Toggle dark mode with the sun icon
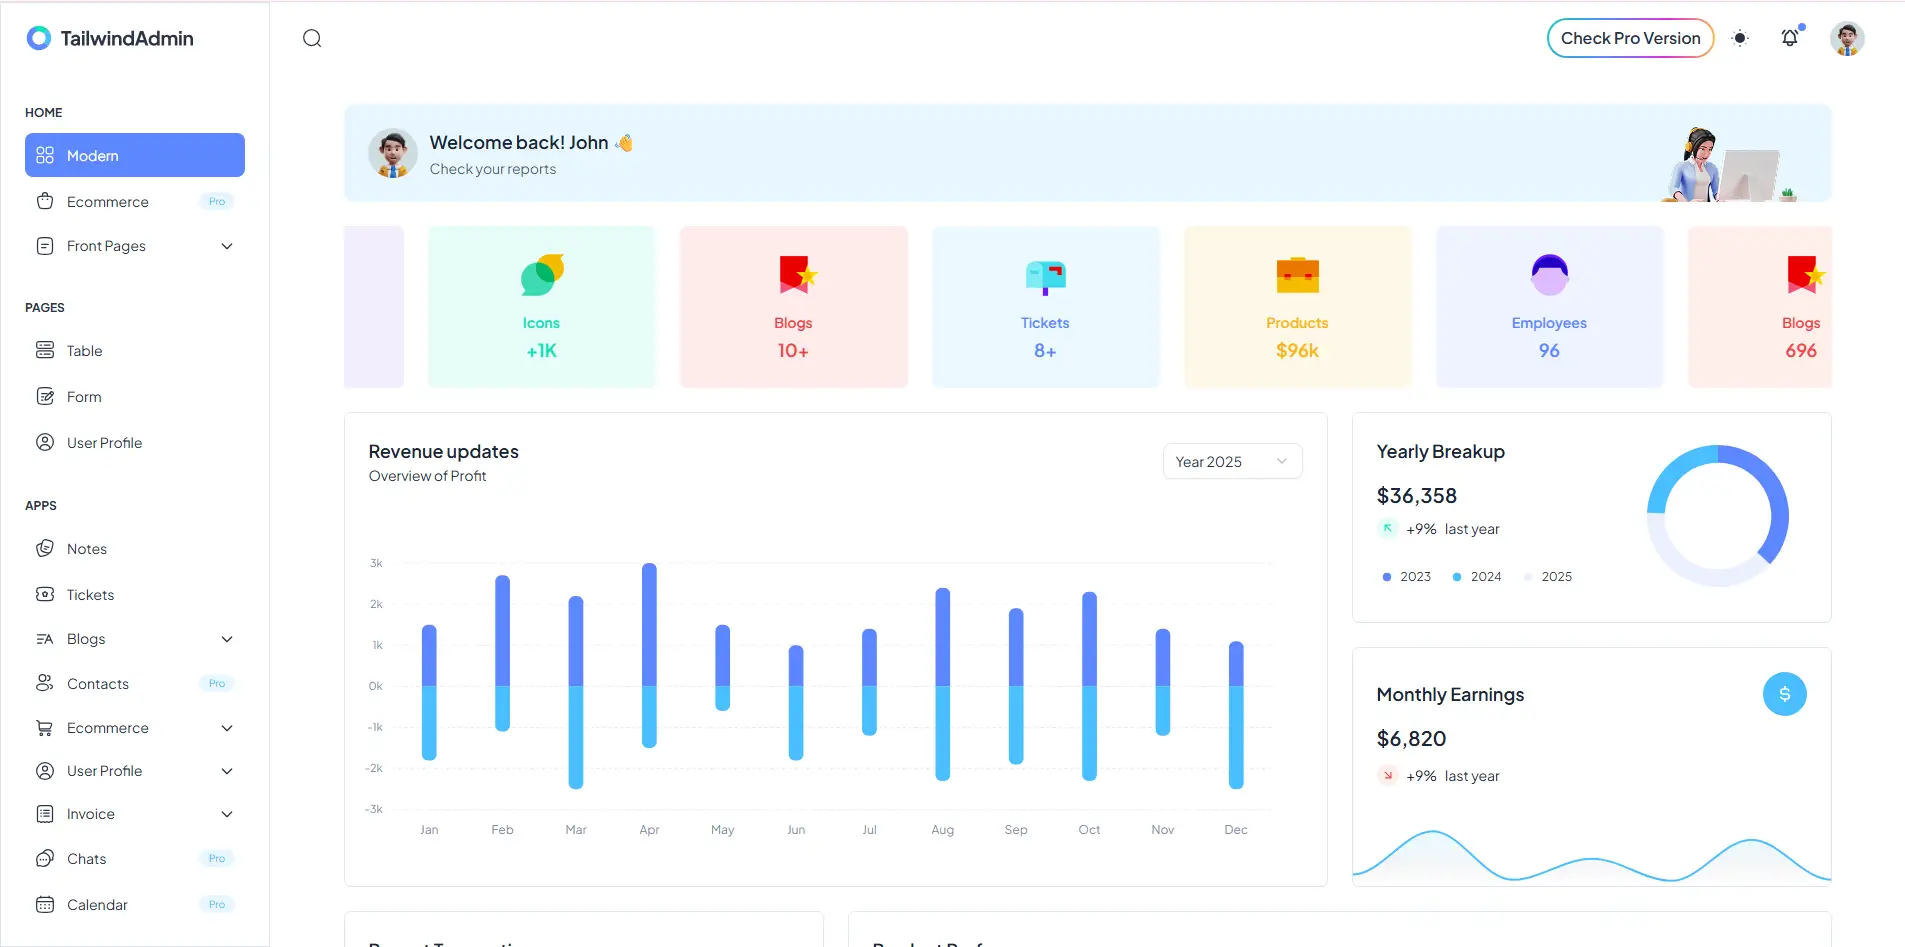 tap(1739, 38)
